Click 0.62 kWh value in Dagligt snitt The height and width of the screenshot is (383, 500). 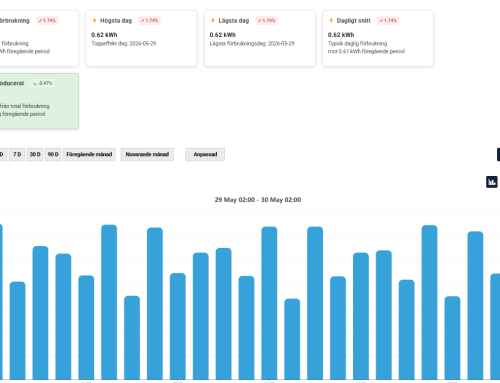pos(341,35)
